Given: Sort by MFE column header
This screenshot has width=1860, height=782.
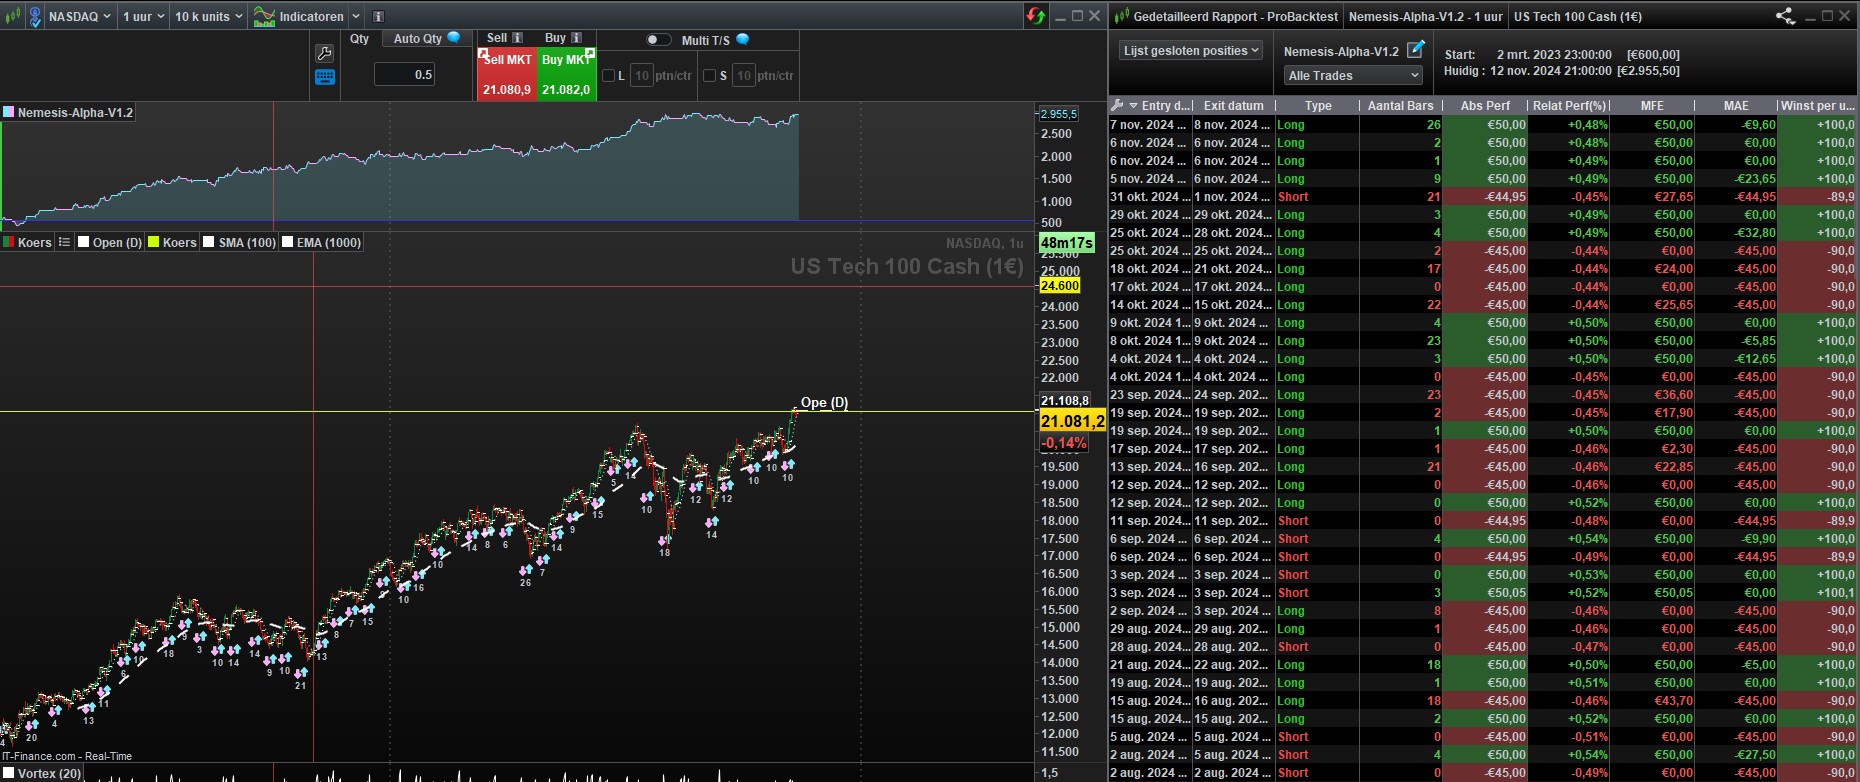Looking at the screenshot, I should [x=1652, y=105].
